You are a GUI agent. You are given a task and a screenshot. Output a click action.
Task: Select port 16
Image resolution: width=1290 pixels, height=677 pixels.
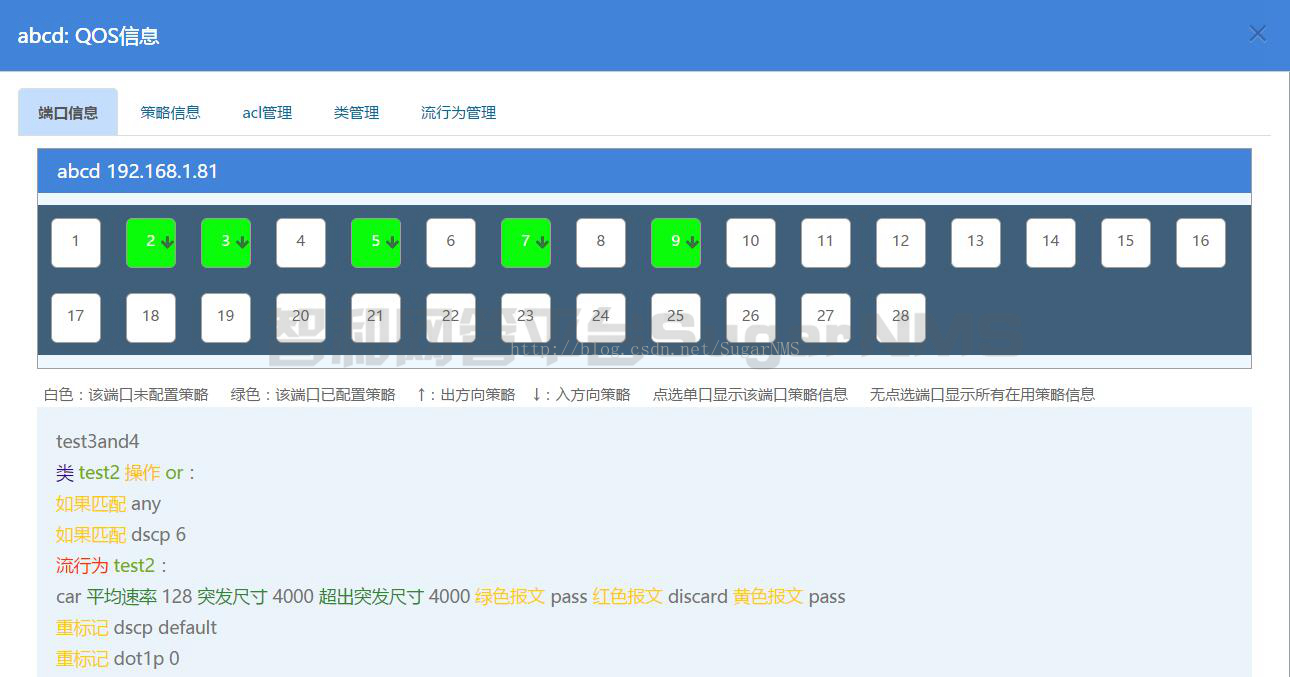coord(1201,243)
